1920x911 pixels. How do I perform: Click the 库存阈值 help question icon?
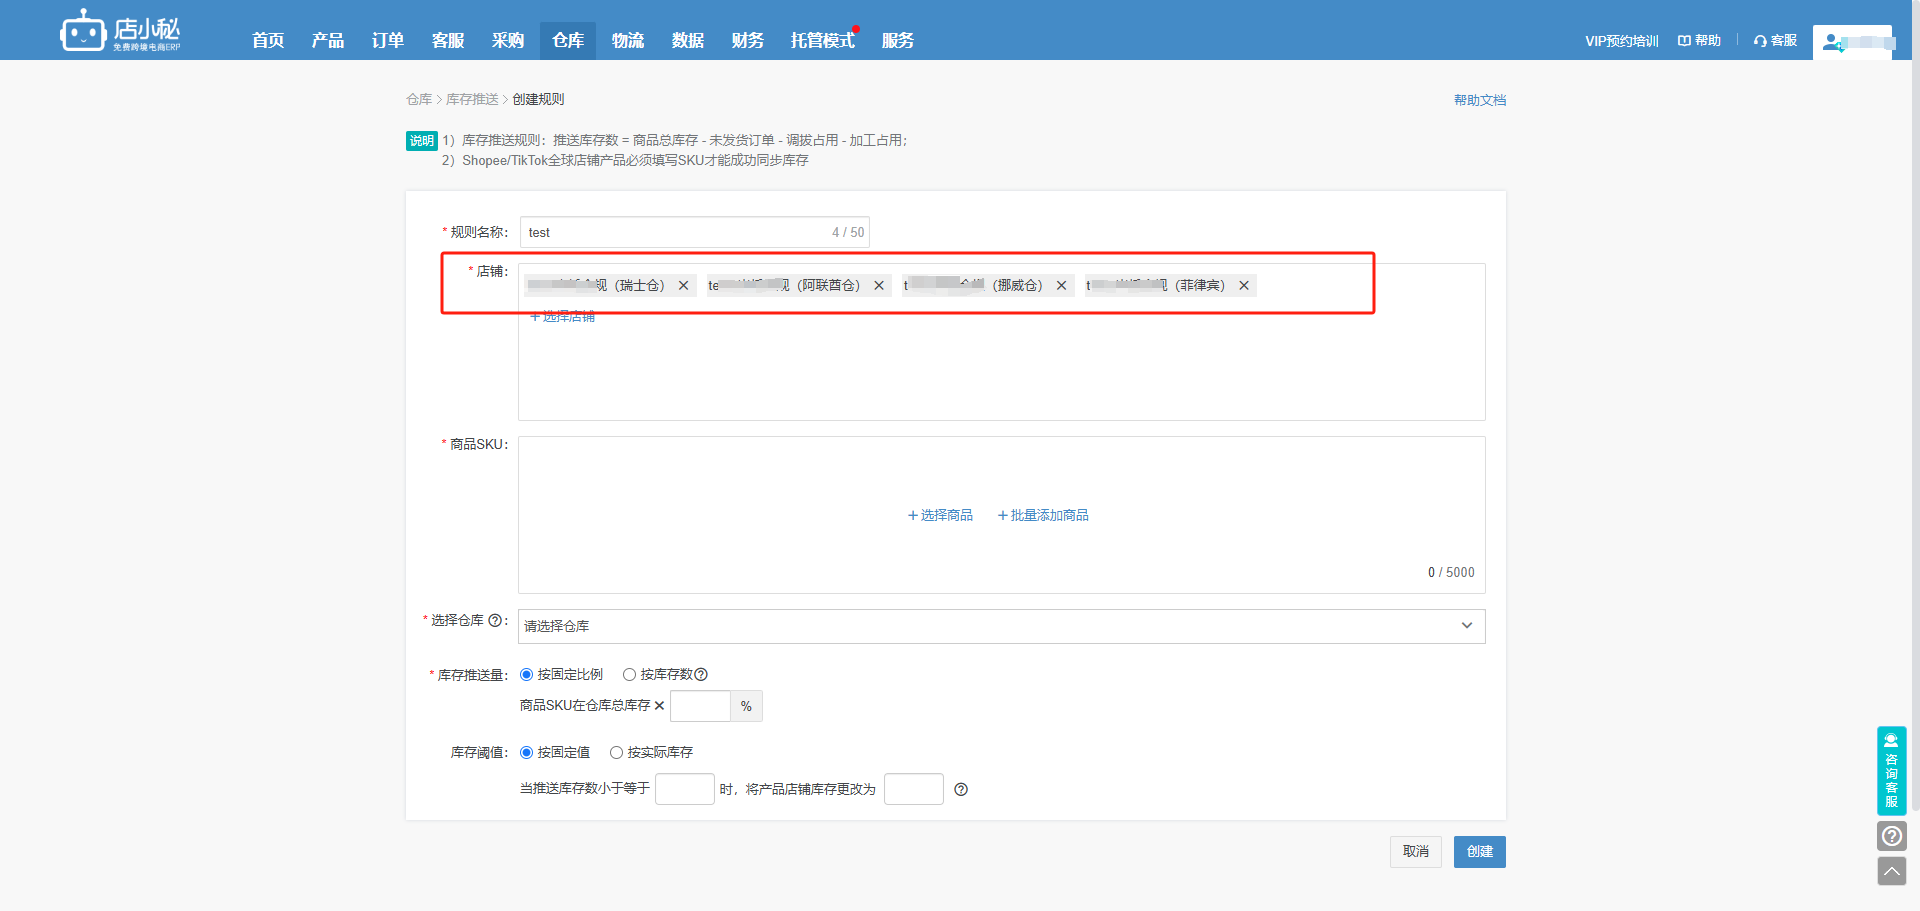point(961,790)
